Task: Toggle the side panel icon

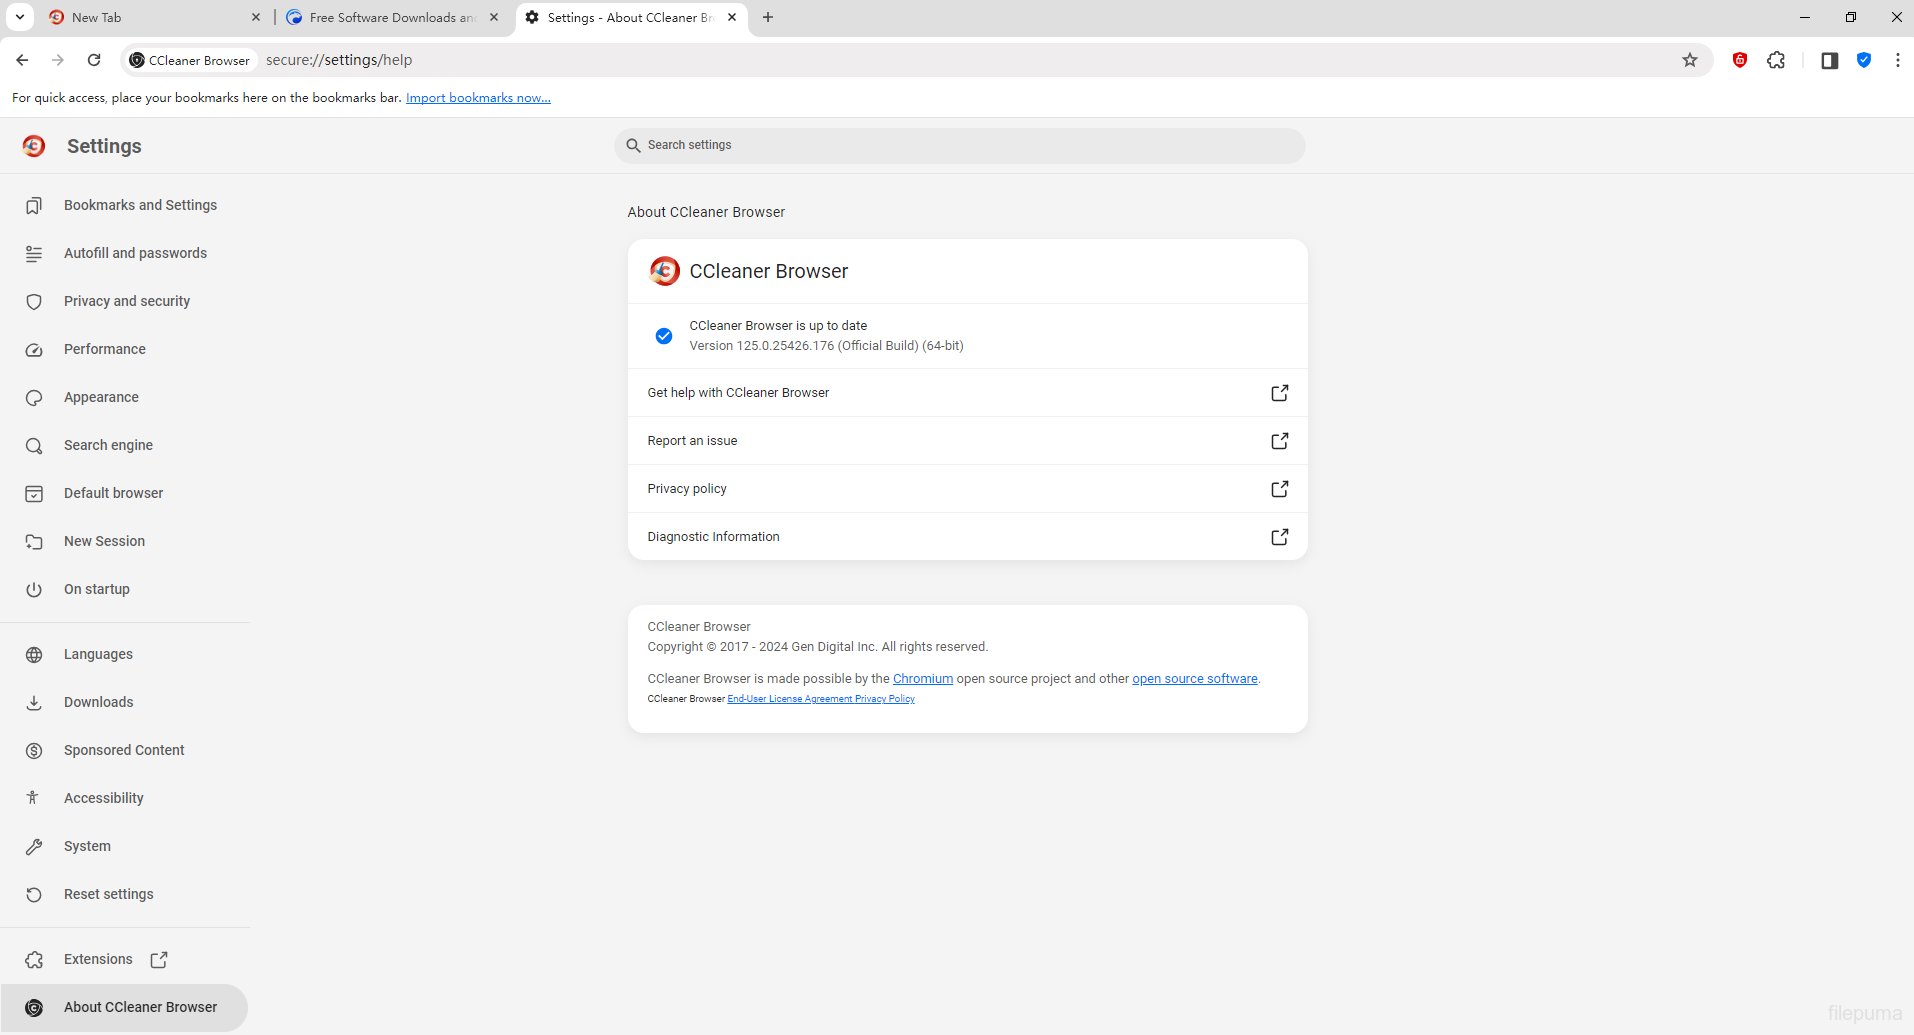Action: [x=1829, y=60]
